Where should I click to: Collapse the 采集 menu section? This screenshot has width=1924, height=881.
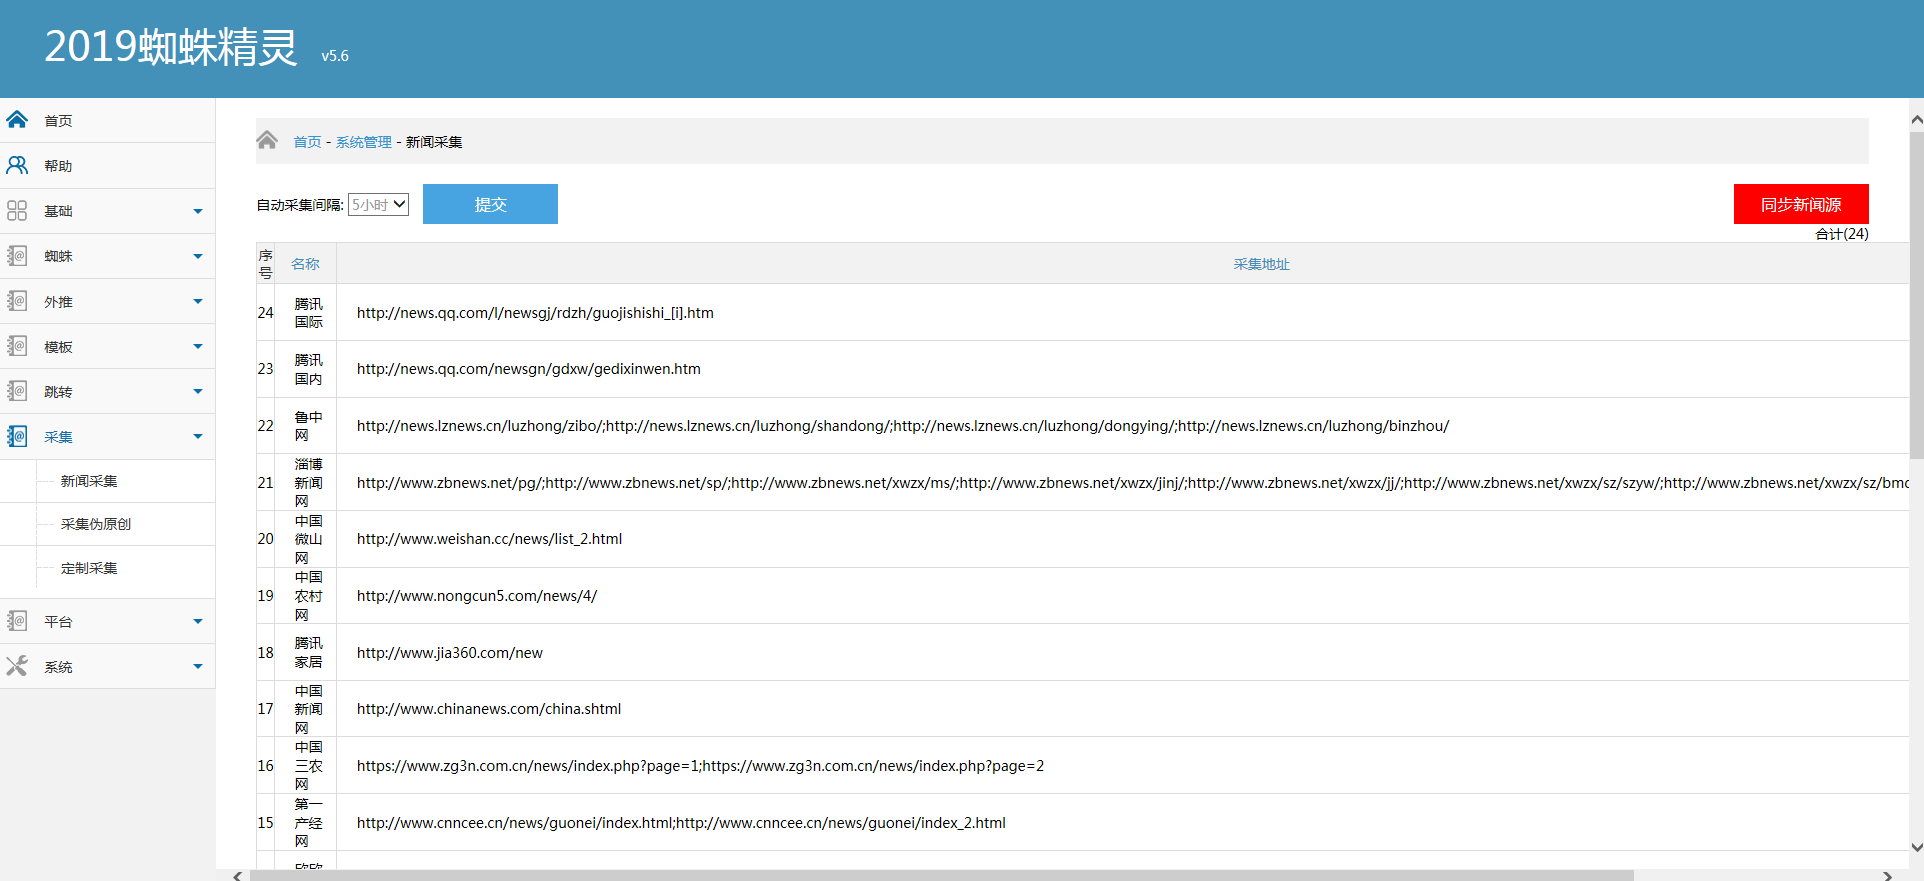pyautogui.click(x=197, y=437)
